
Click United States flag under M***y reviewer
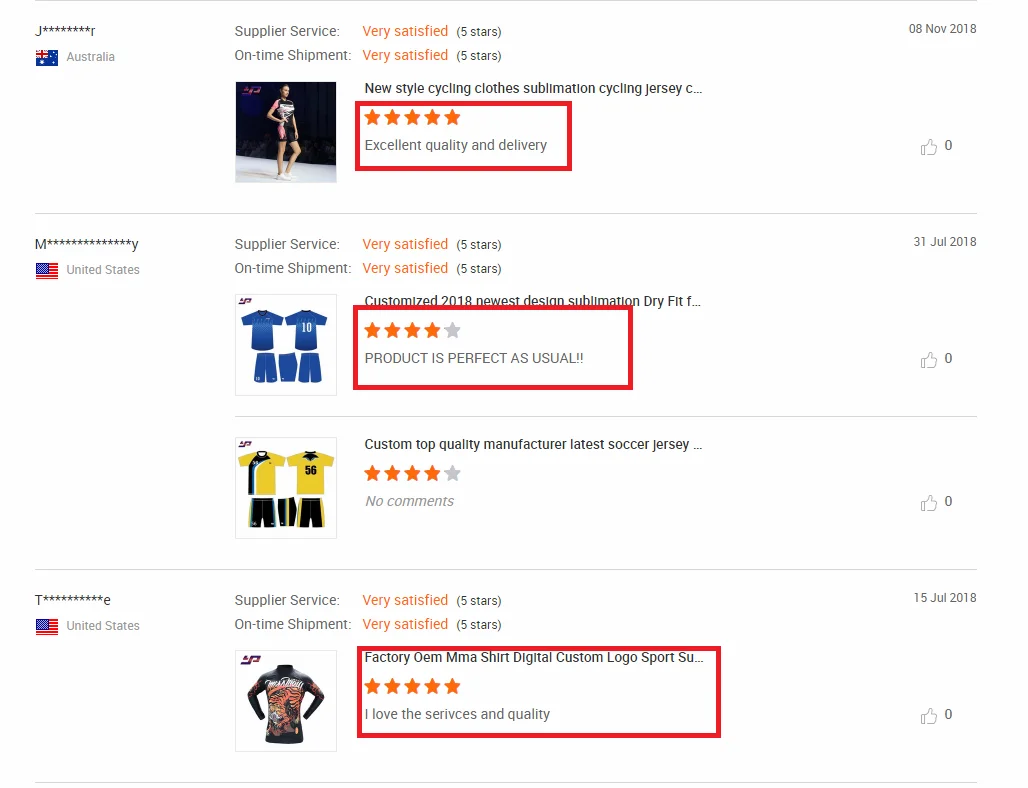pos(47,270)
